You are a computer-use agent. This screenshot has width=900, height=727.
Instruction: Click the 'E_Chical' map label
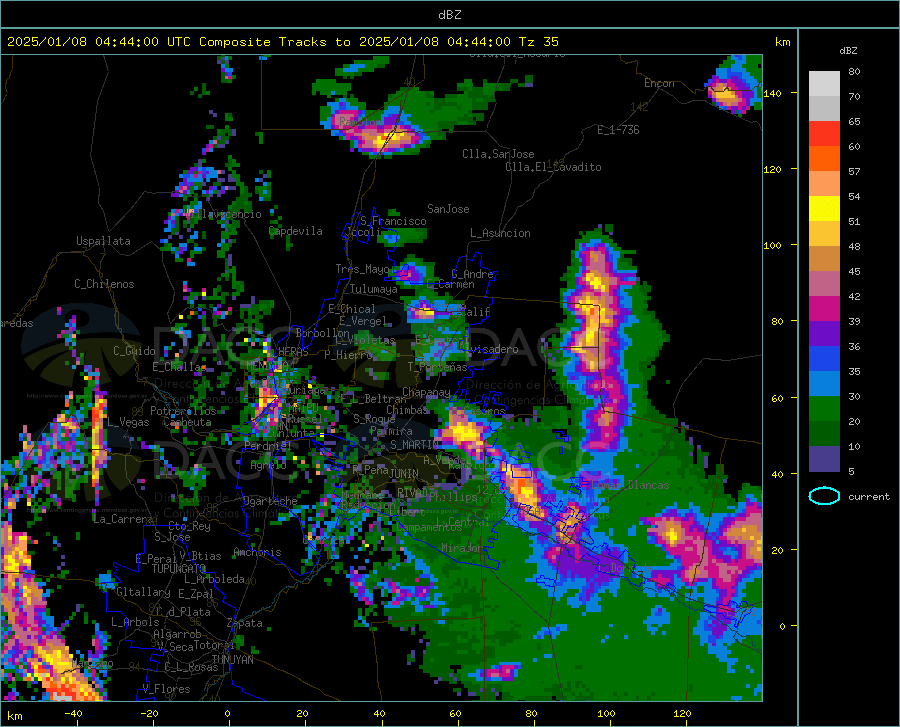pyautogui.click(x=352, y=309)
